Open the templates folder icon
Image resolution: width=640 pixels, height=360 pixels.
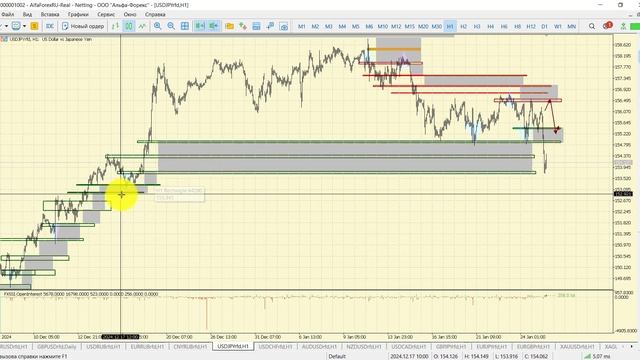tap(229, 26)
